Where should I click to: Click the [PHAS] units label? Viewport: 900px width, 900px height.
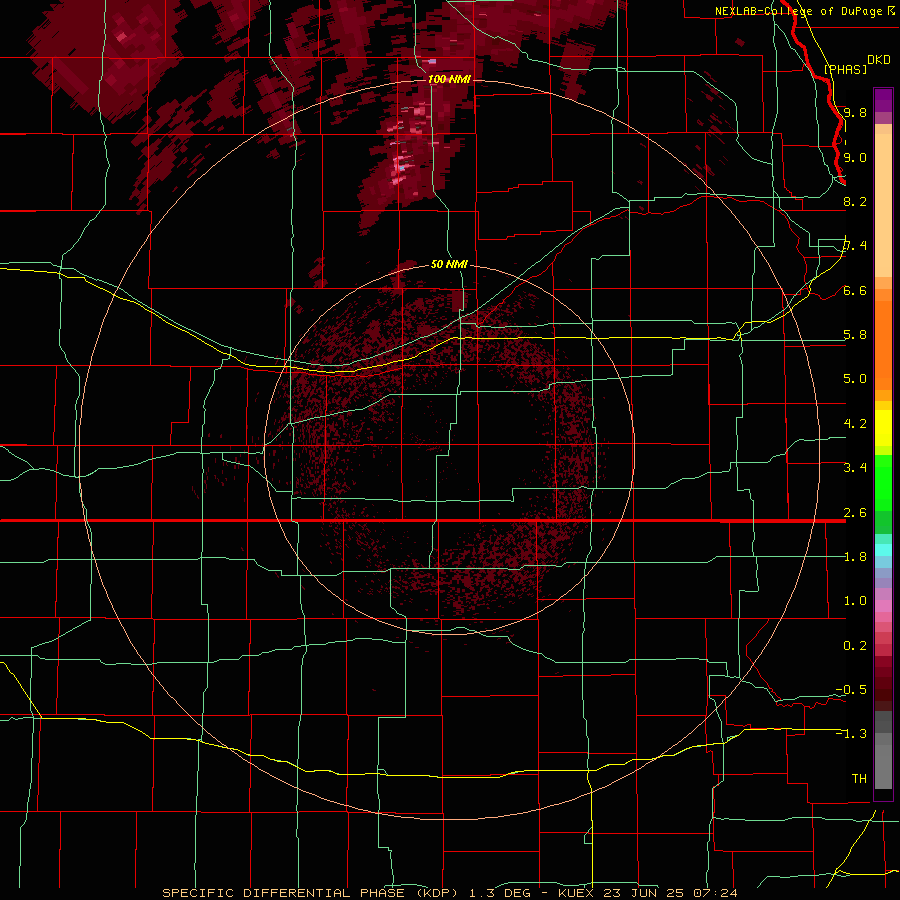pyautogui.click(x=845, y=69)
